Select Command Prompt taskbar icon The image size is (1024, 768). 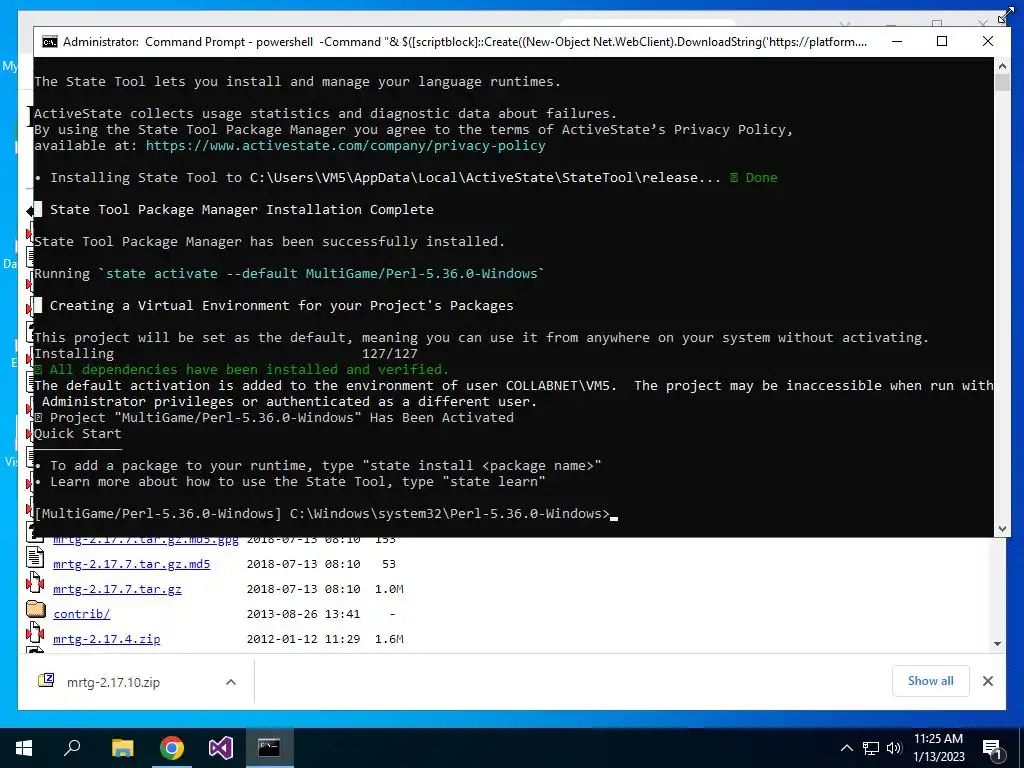pos(269,747)
